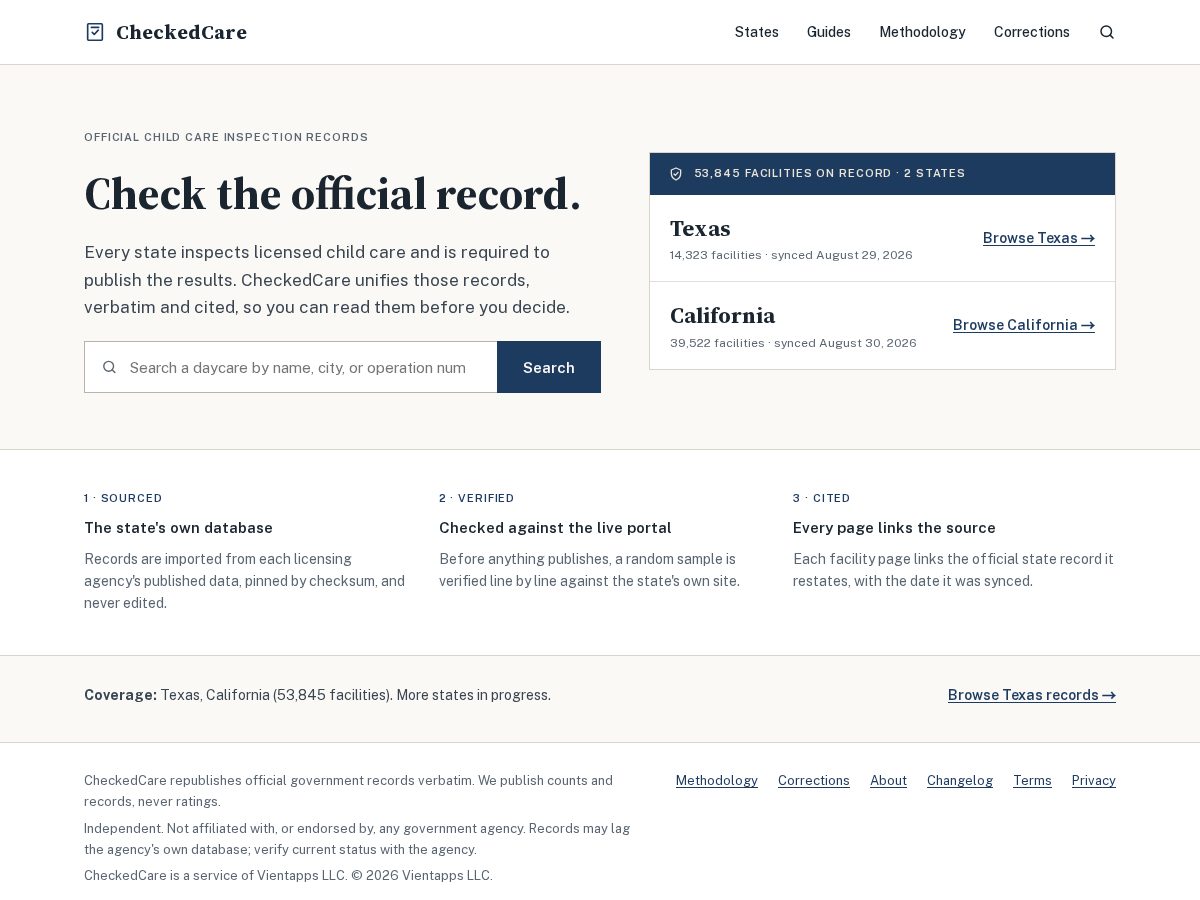Click "Every page links the source" heading
The image size is (1200, 900).
pyautogui.click(x=894, y=528)
